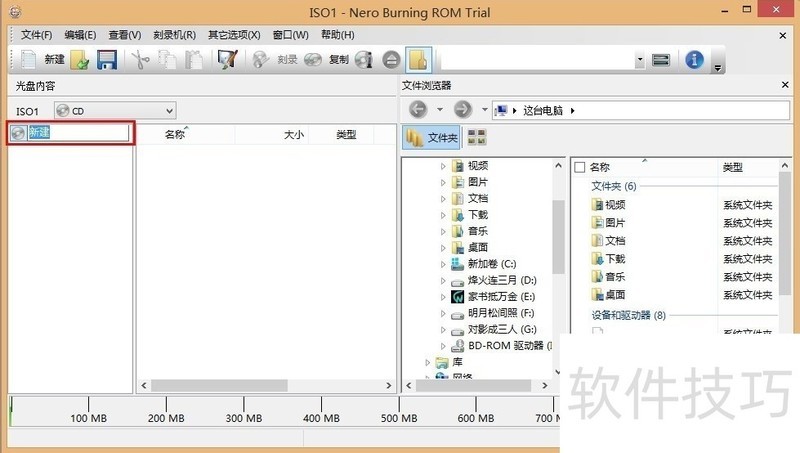Open the blue information icon
The width and height of the screenshot is (800, 453).
tap(694, 60)
